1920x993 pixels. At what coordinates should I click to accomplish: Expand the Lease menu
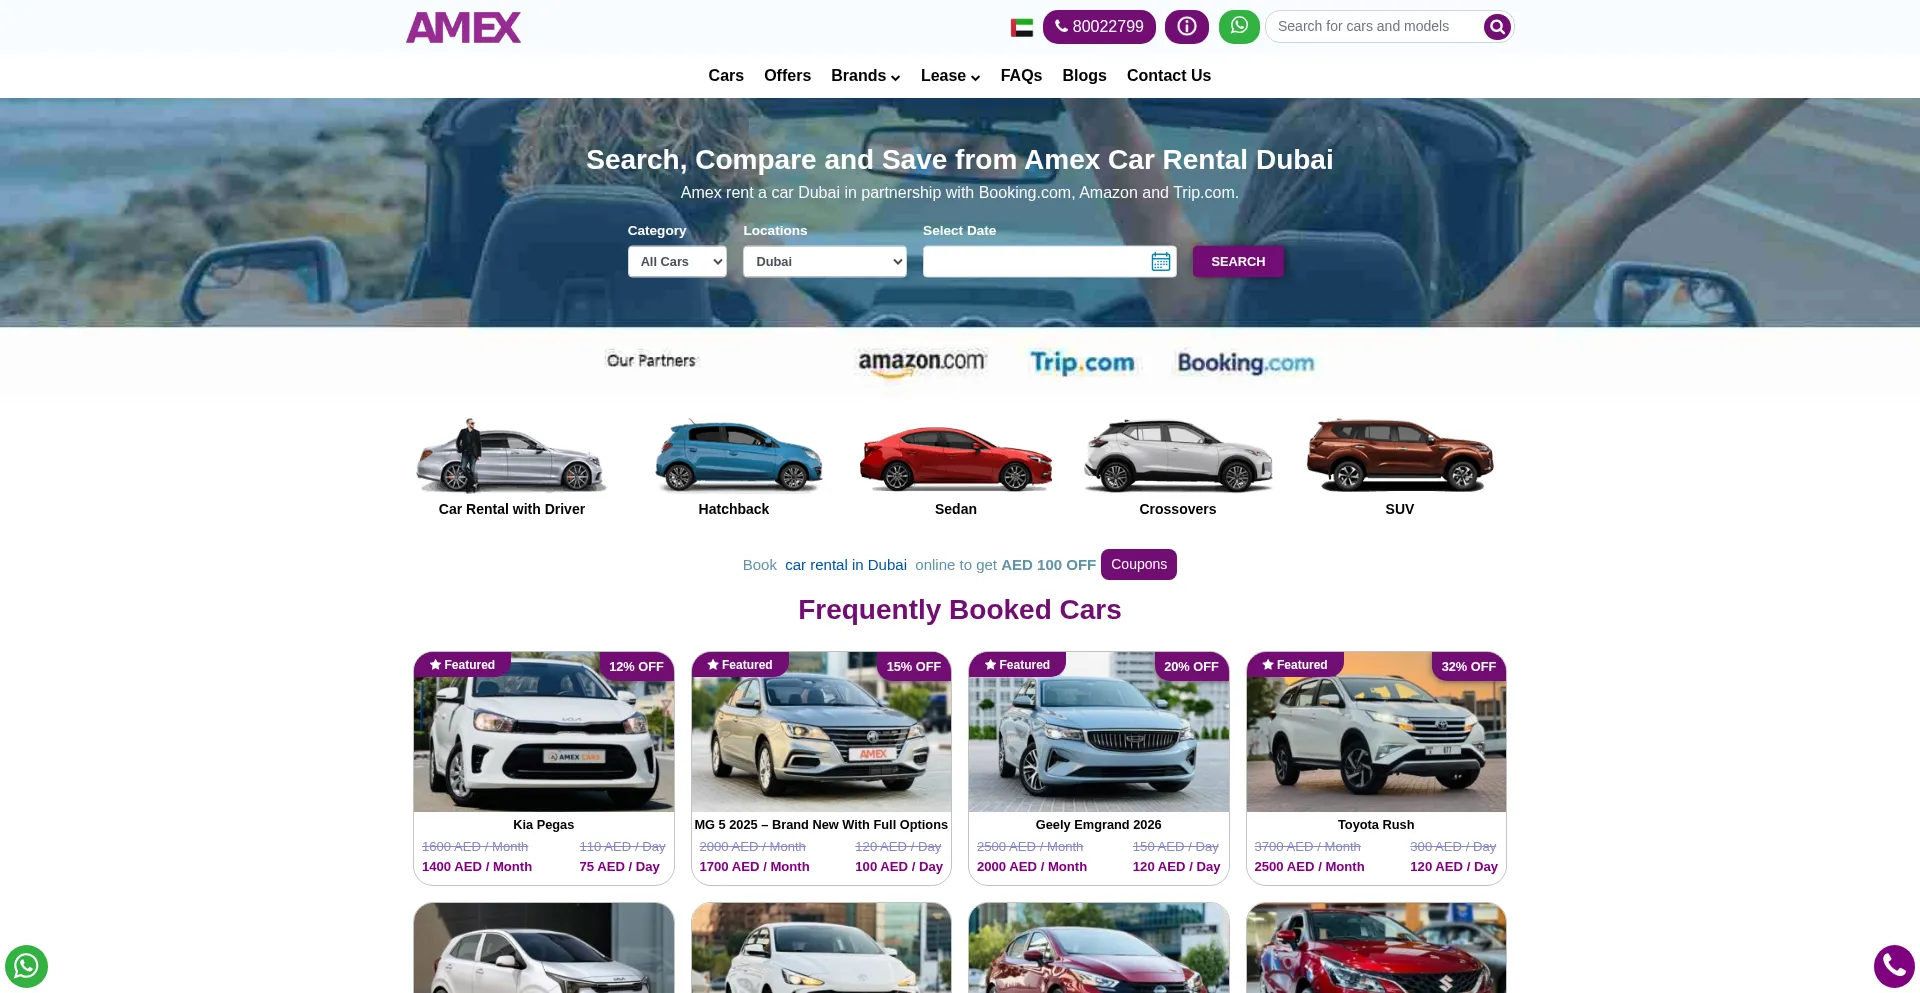pyautogui.click(x=950, y=76)
